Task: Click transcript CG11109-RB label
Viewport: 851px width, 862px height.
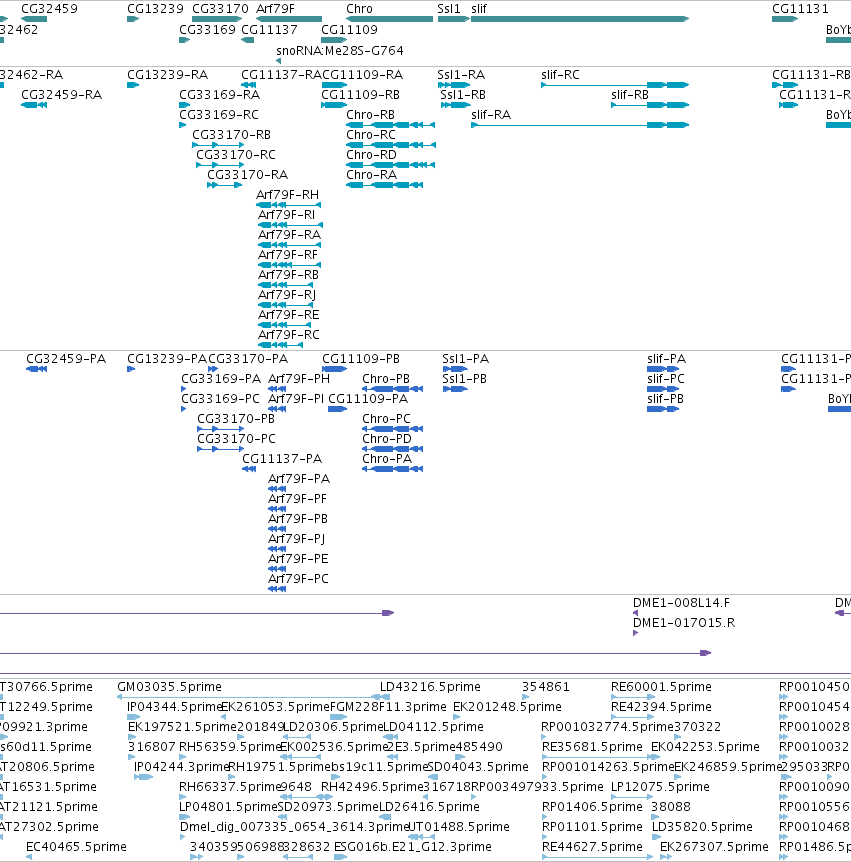Action: click(360, 95)
